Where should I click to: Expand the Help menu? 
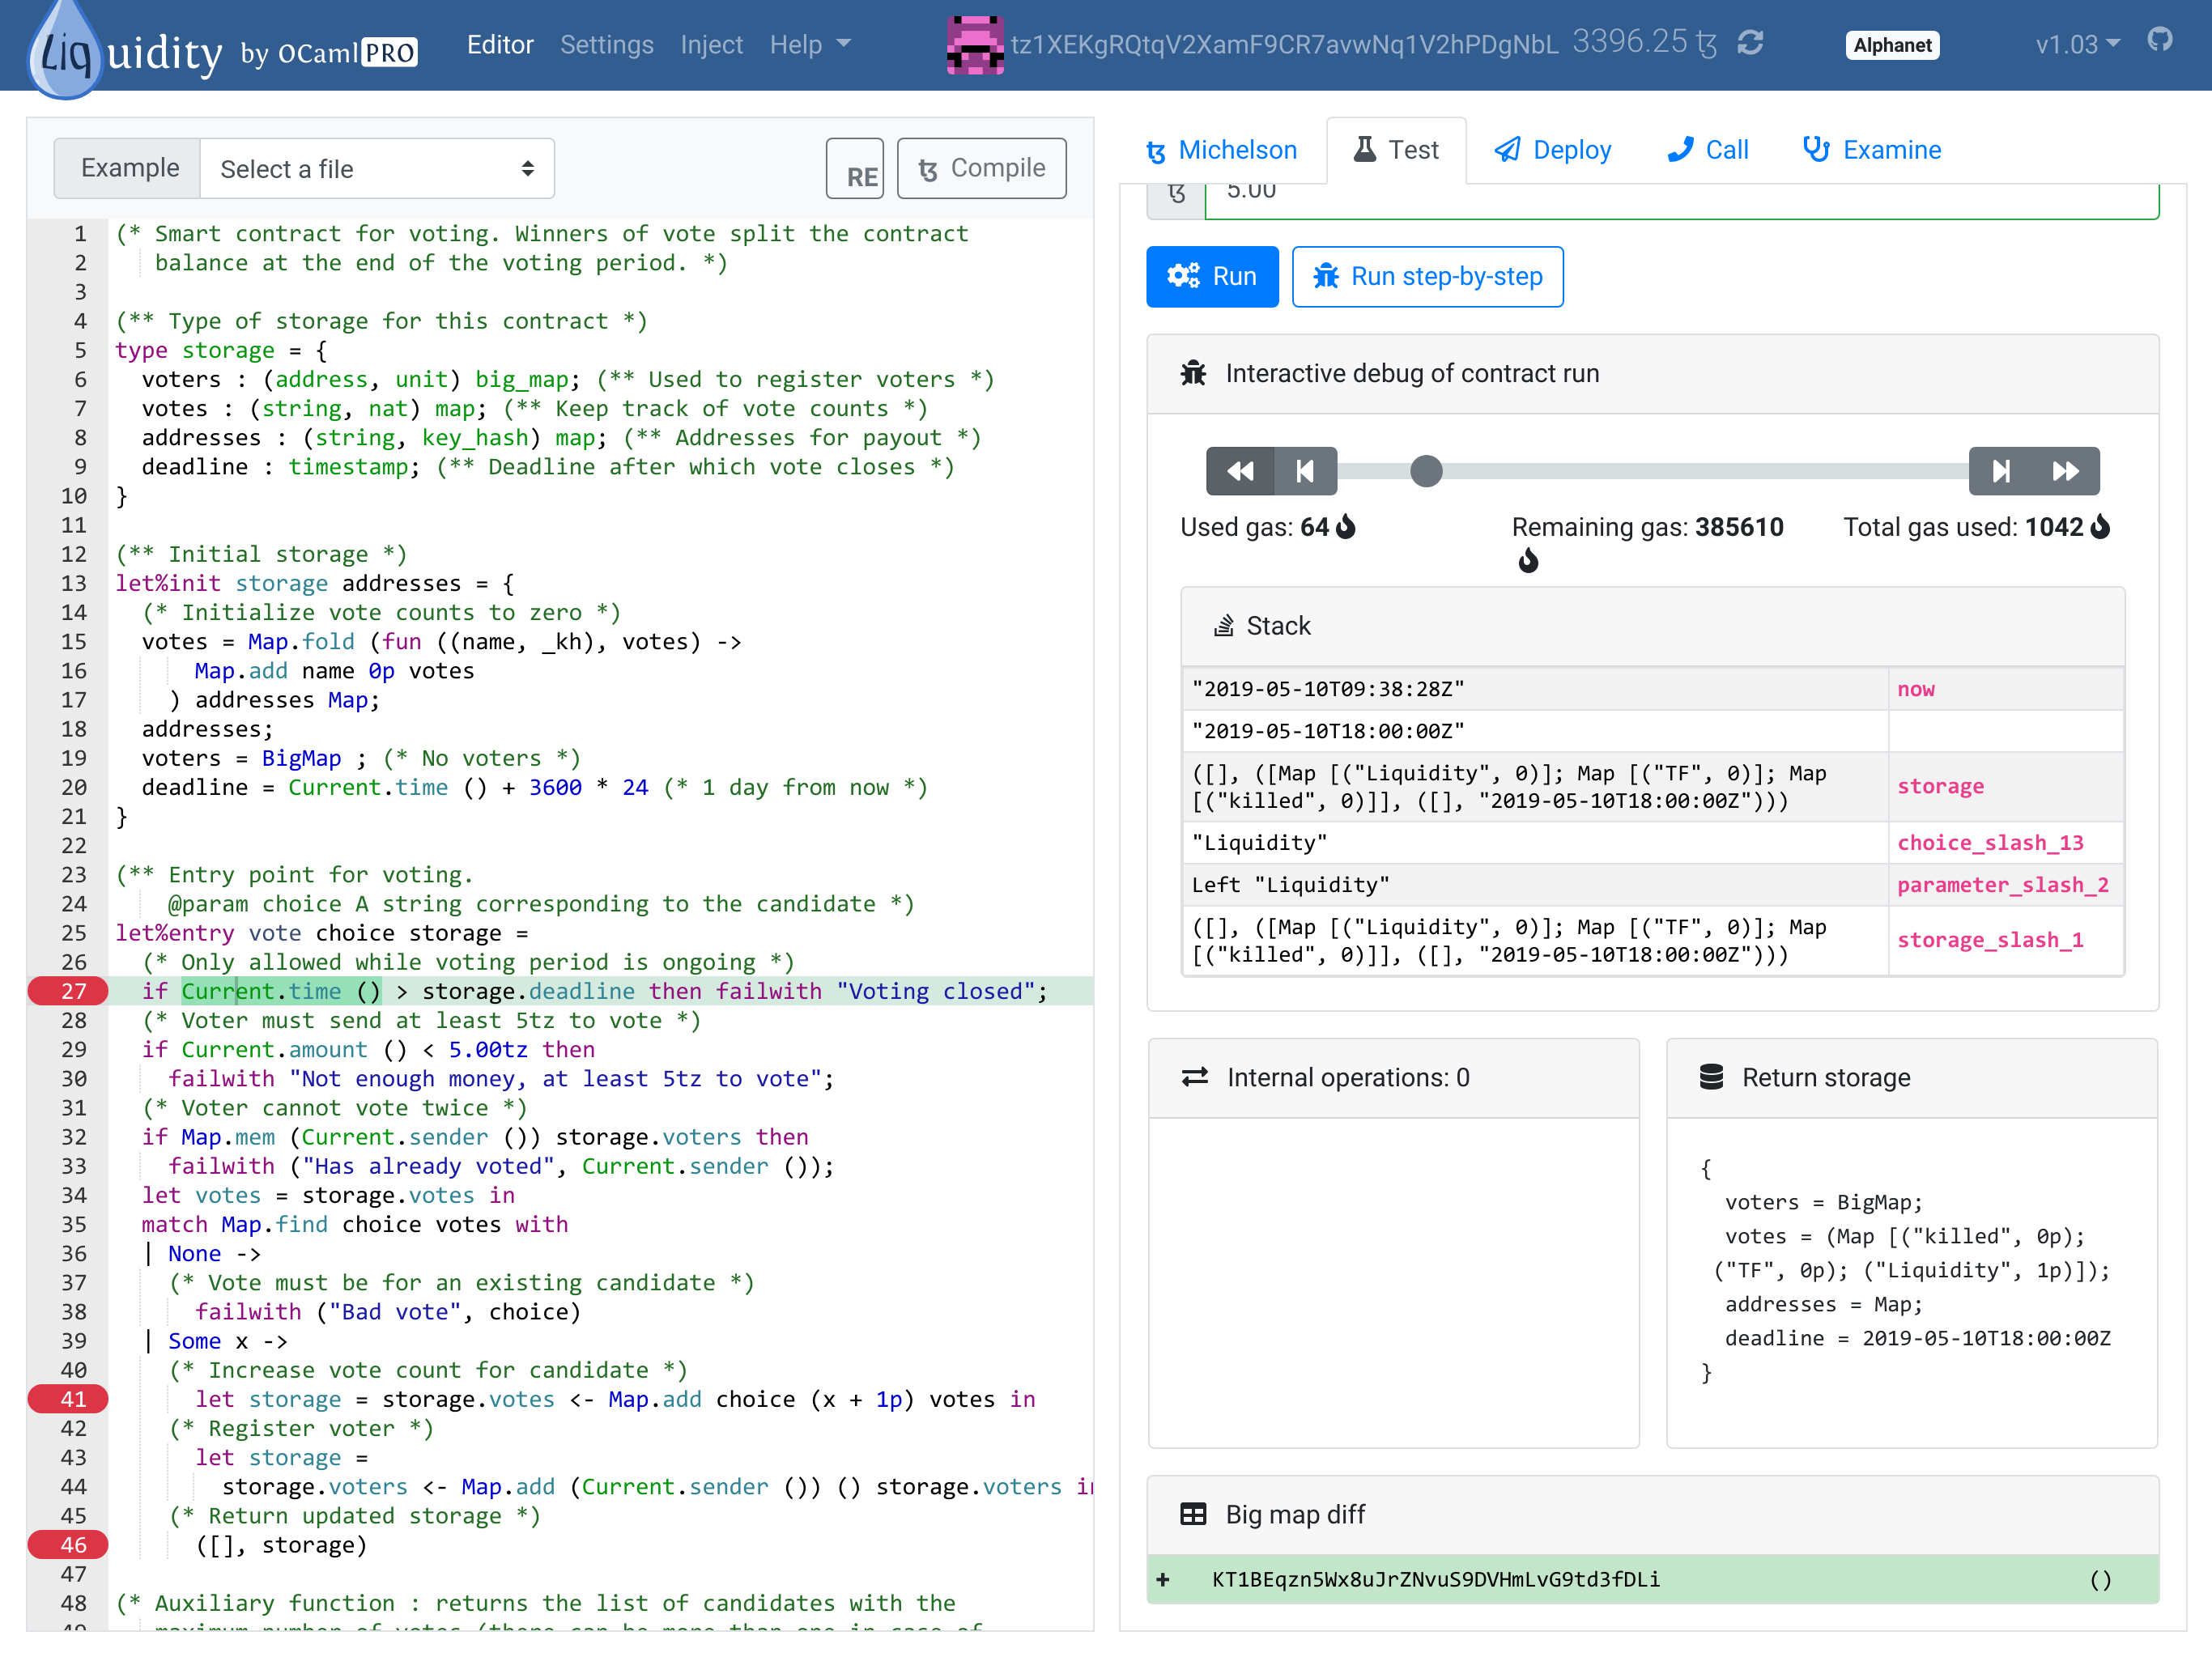tap(809, 45)
